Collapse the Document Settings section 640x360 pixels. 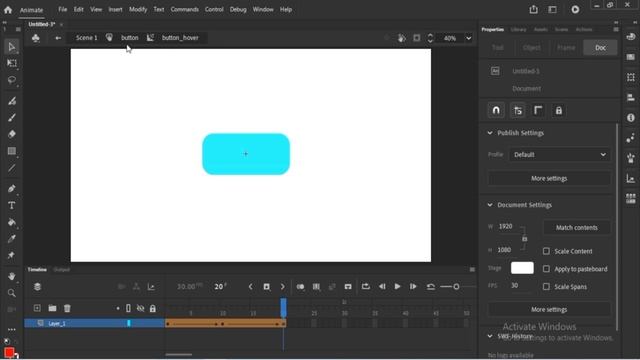tap(490, 204)
